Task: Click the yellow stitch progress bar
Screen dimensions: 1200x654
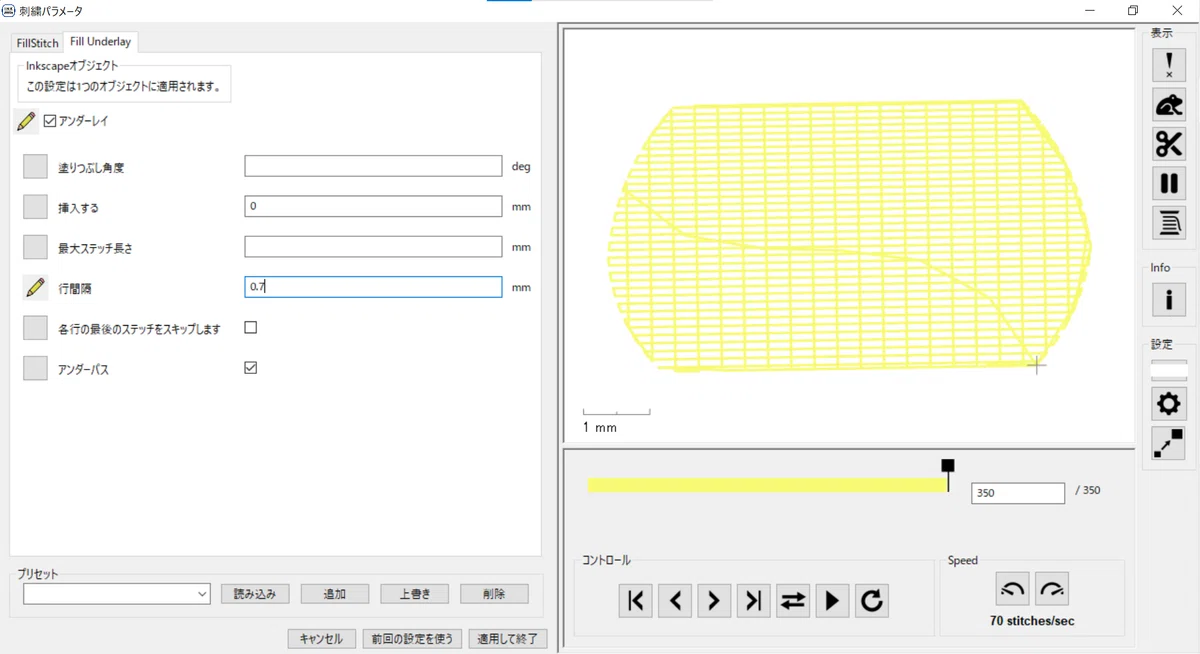Action: pos(768,485)
